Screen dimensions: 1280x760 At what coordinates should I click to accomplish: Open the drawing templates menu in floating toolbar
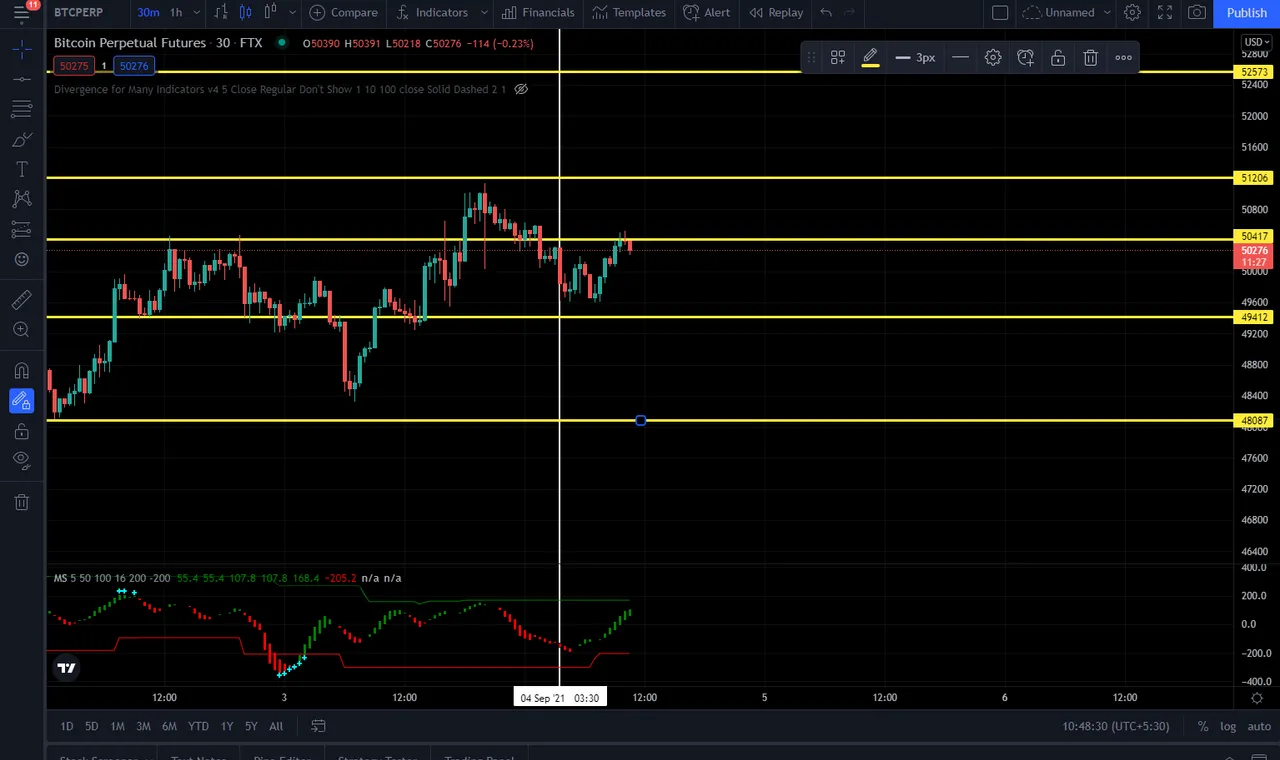coord(838,58)
